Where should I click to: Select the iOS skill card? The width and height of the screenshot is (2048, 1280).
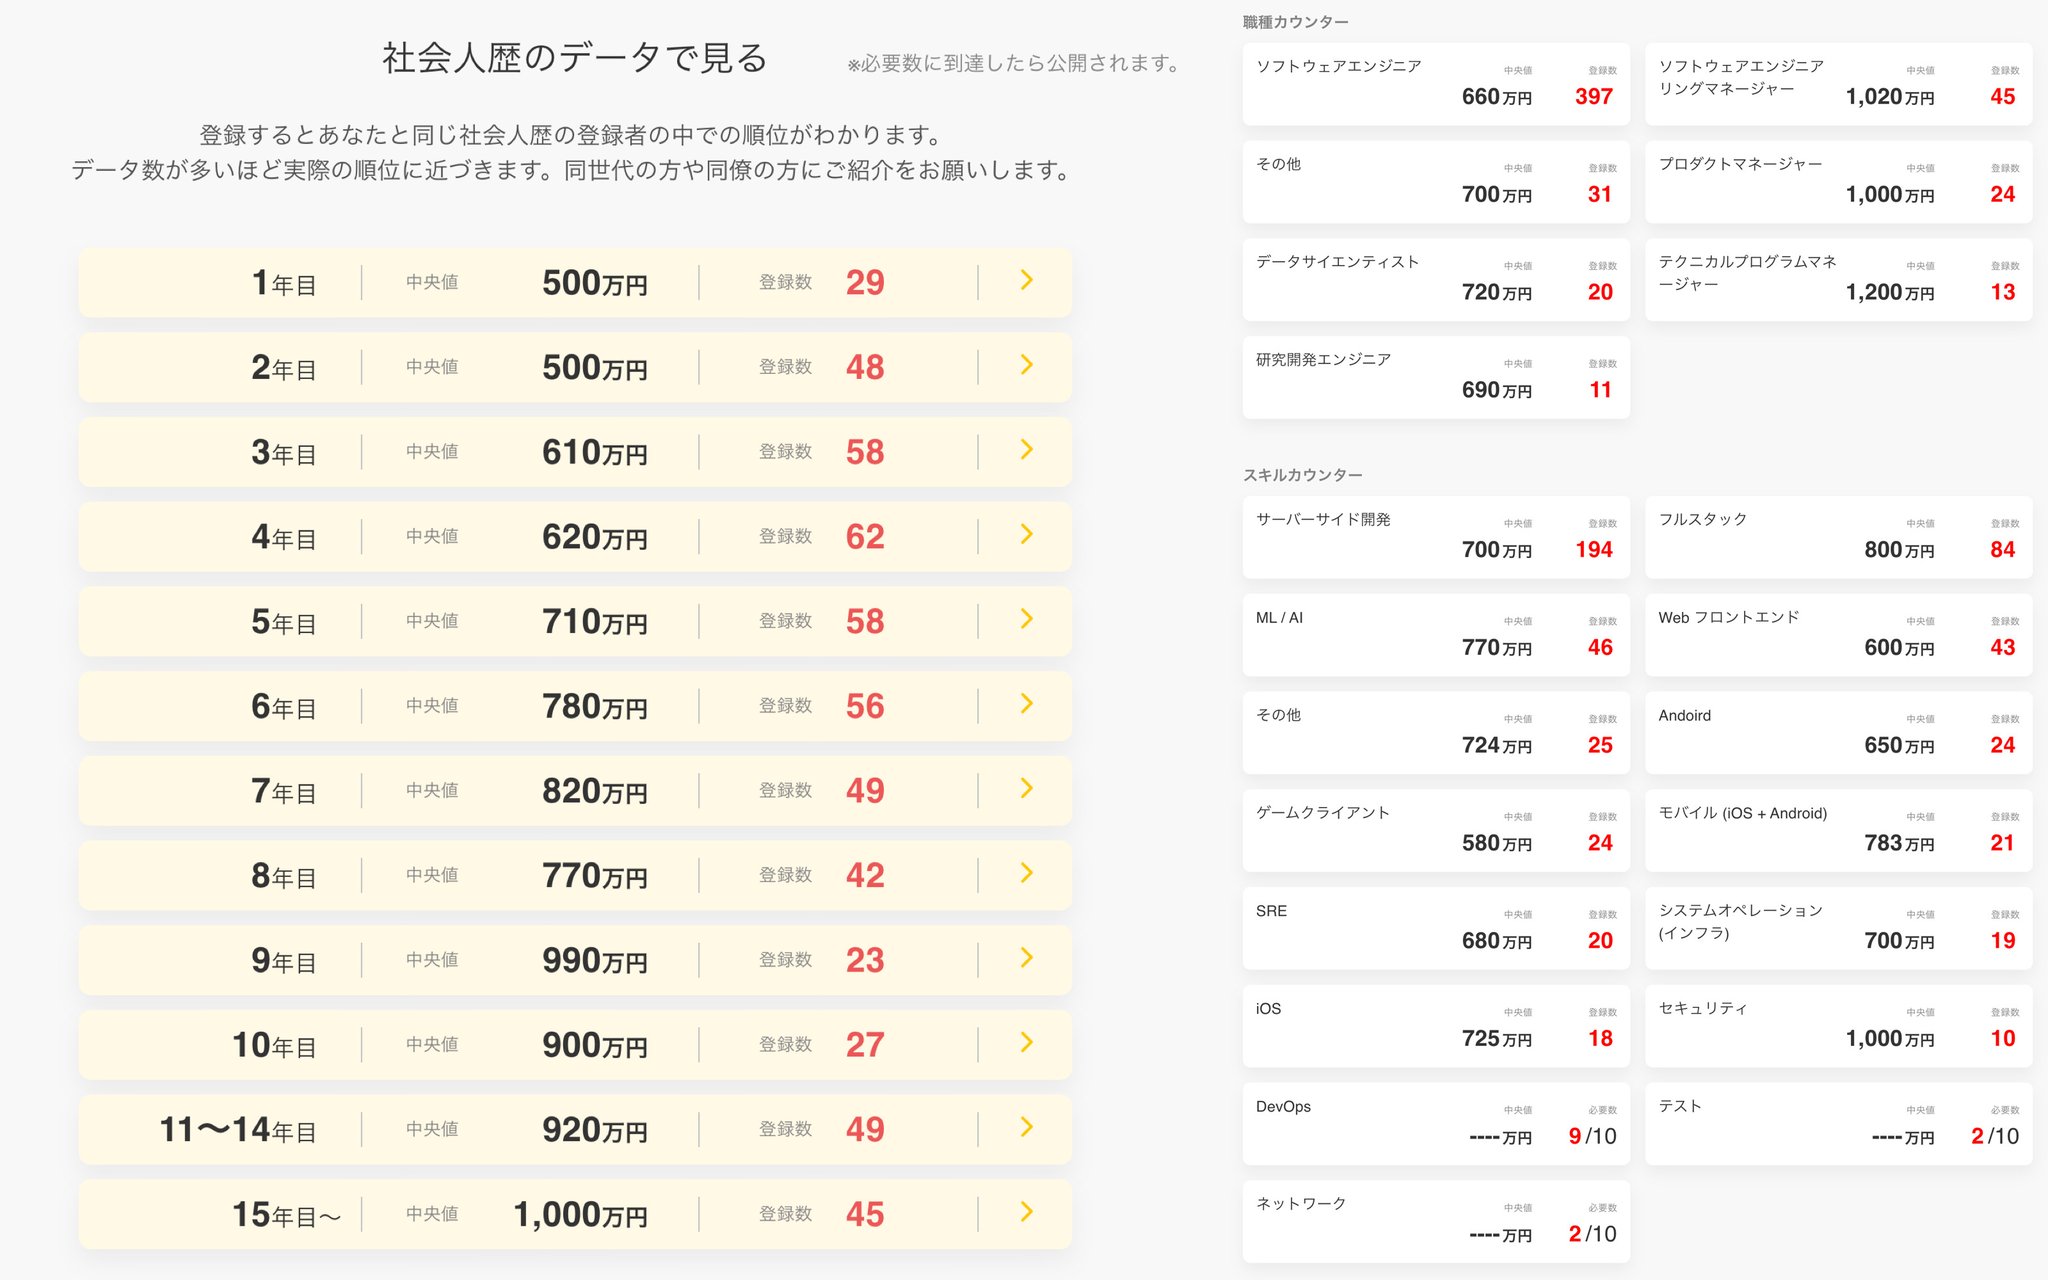coord(1436,1026)
